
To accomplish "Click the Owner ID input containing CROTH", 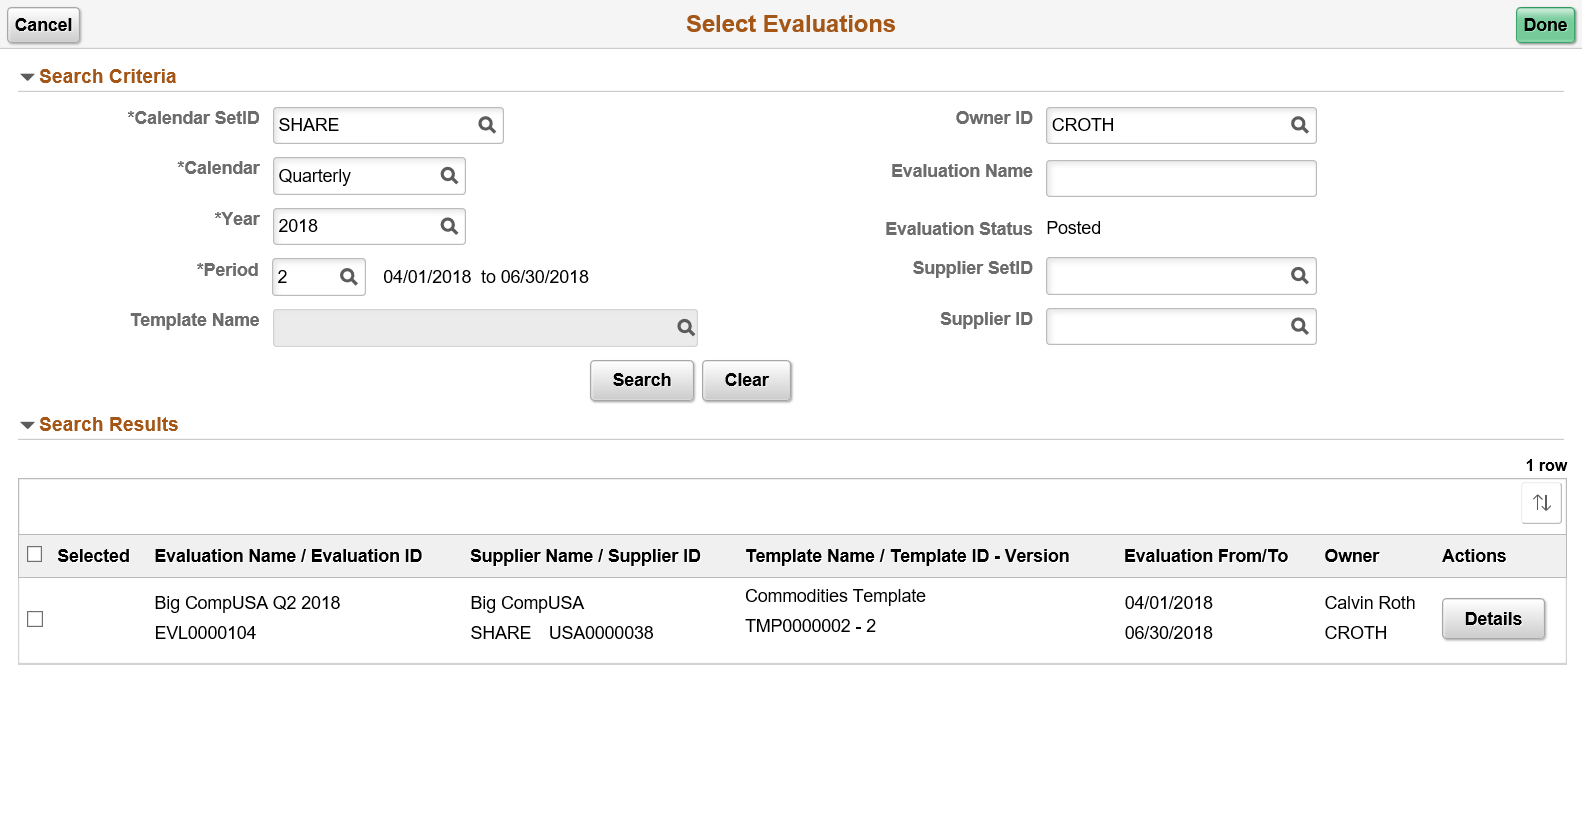I will pos(1181,125).
